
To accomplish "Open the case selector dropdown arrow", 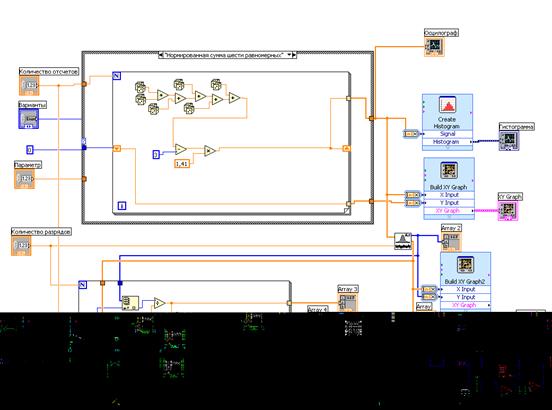I will tap(289, 55).
